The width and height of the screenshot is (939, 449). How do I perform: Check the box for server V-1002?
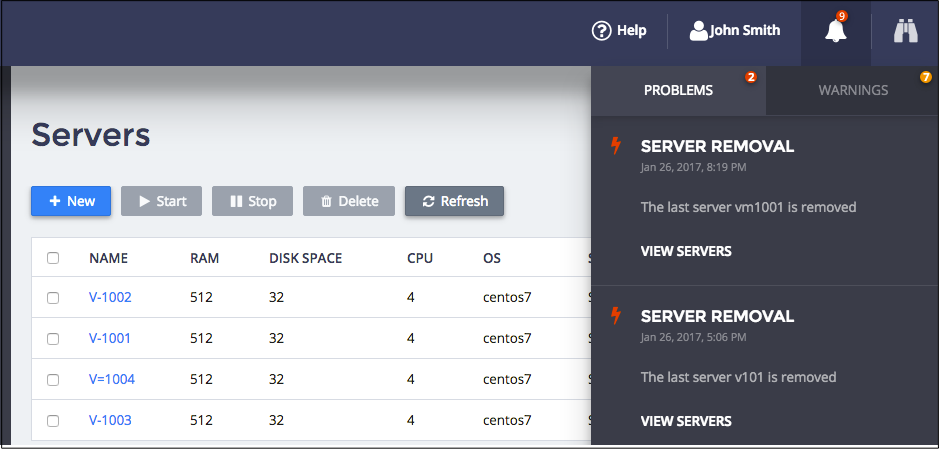(53, 298)
